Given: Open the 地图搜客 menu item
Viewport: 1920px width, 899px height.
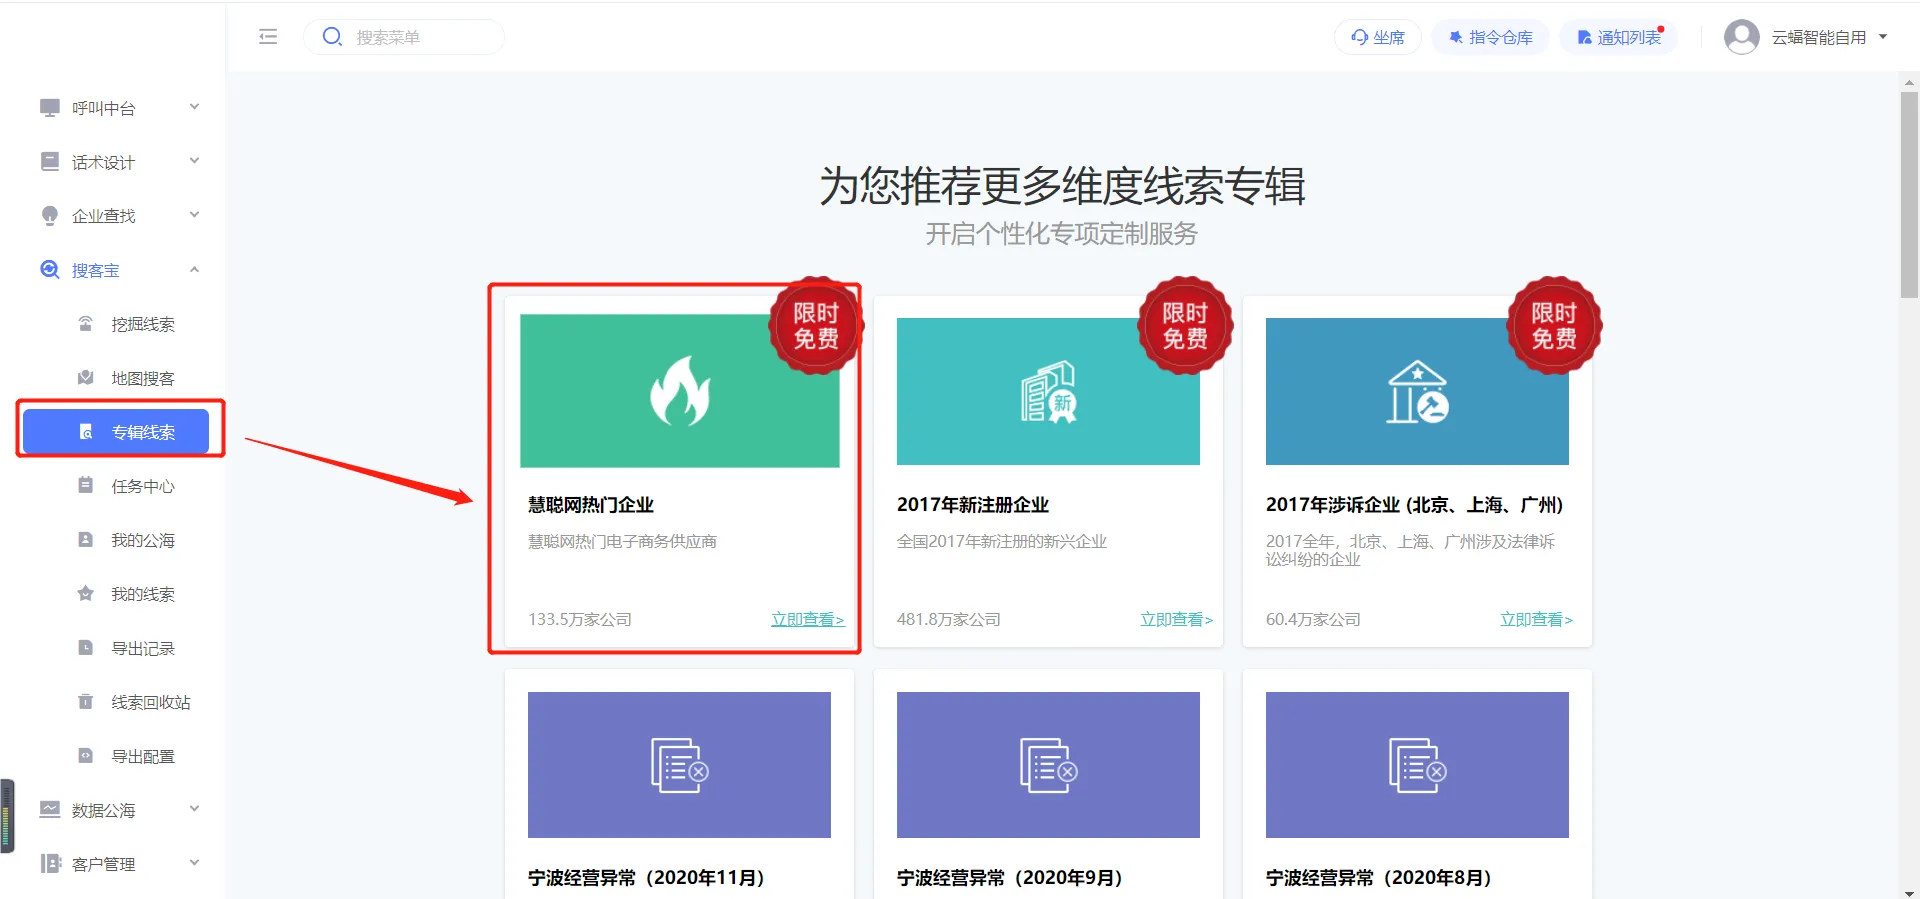Looking at the screenshot, I should [143, 378].
